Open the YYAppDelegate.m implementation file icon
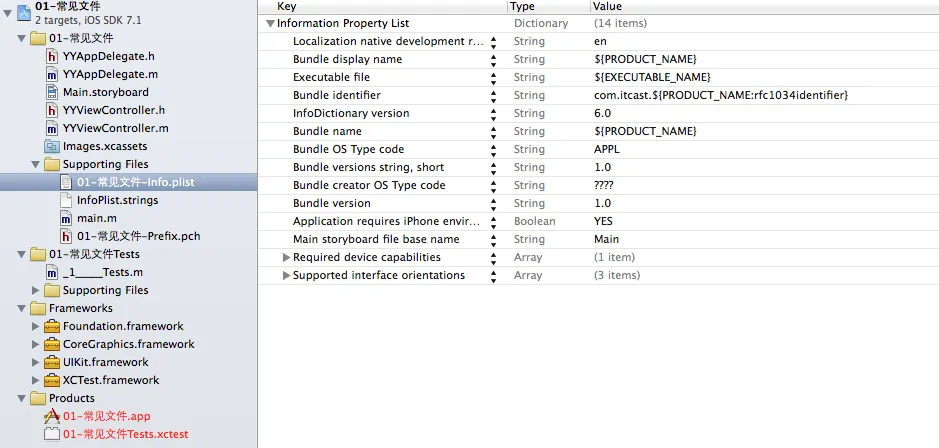The width and height of the screenshot is (939, 448). 53,74
